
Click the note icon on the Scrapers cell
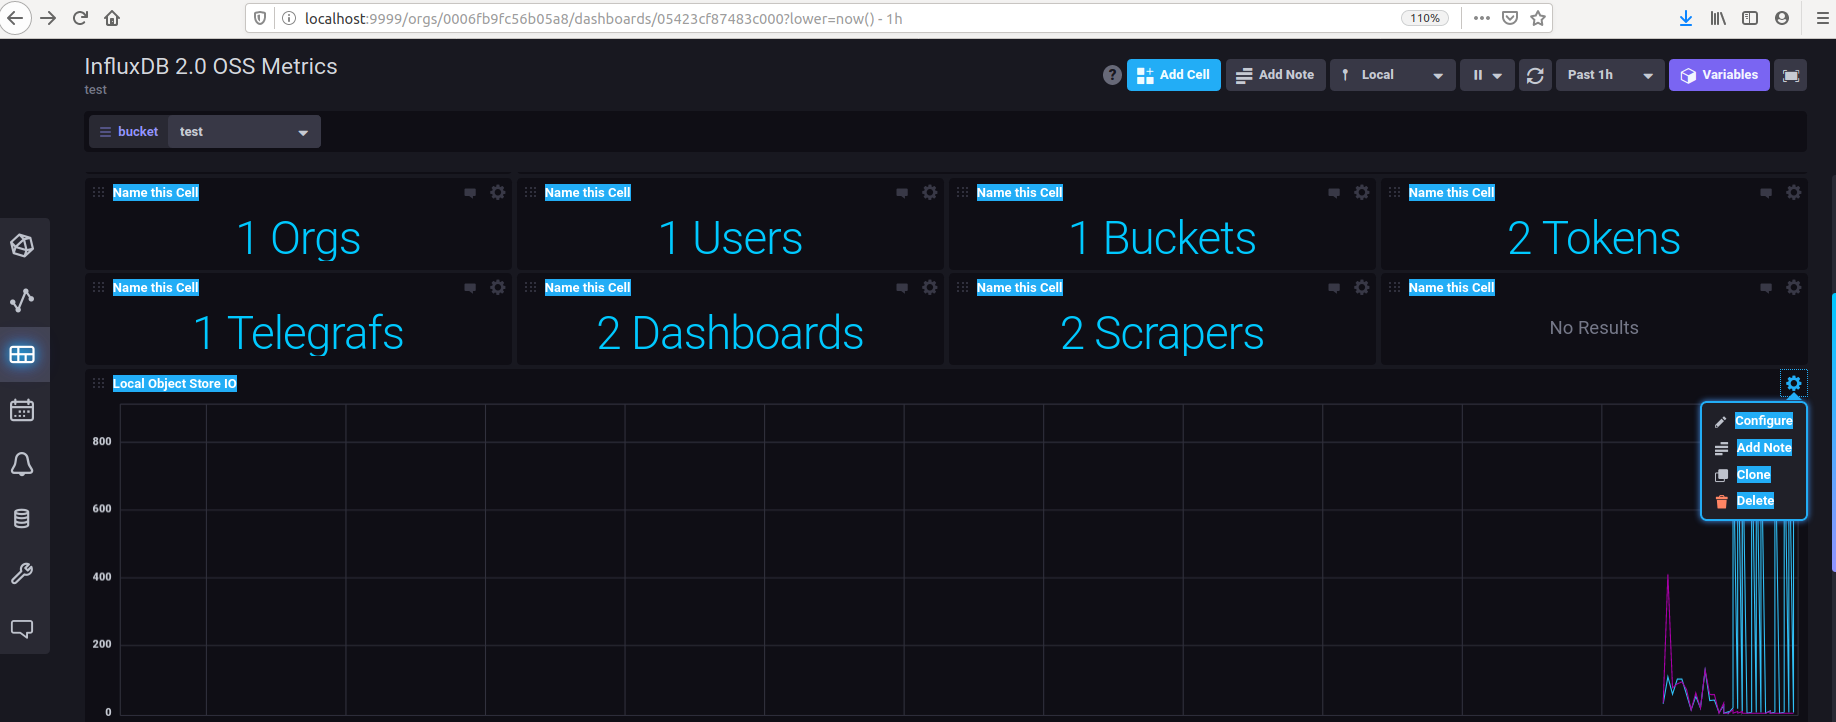click(x=1334, y=288)
